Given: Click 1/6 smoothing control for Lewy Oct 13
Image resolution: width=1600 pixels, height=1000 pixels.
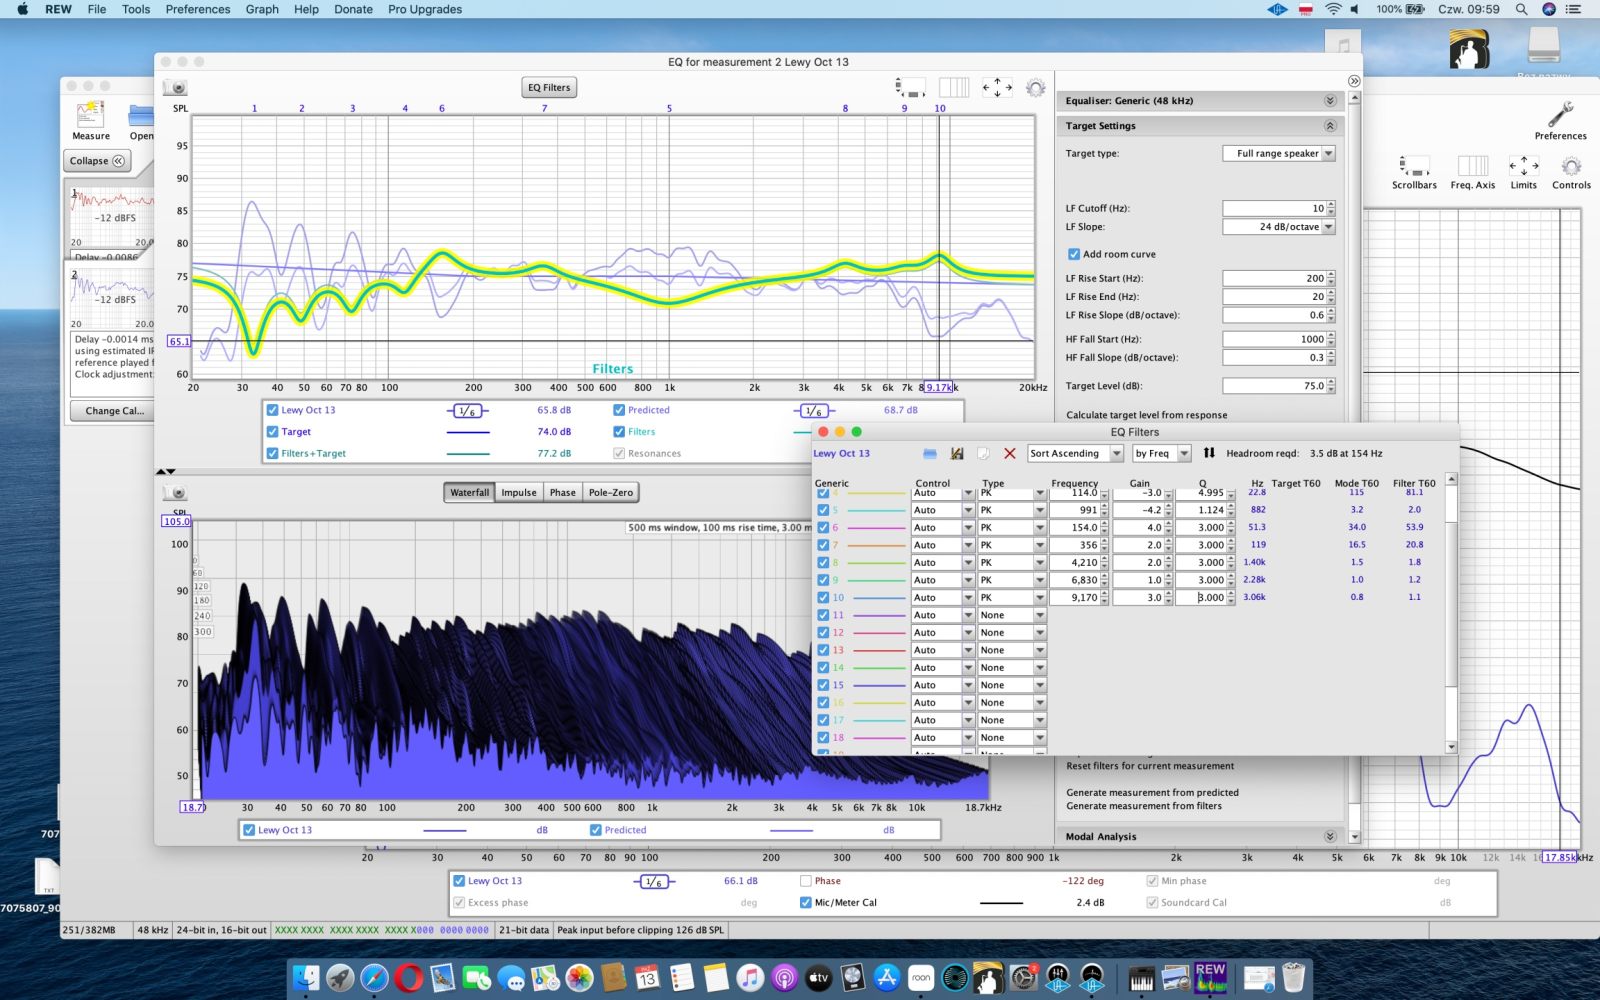Looking at the screenshot, I should (467, 410).
